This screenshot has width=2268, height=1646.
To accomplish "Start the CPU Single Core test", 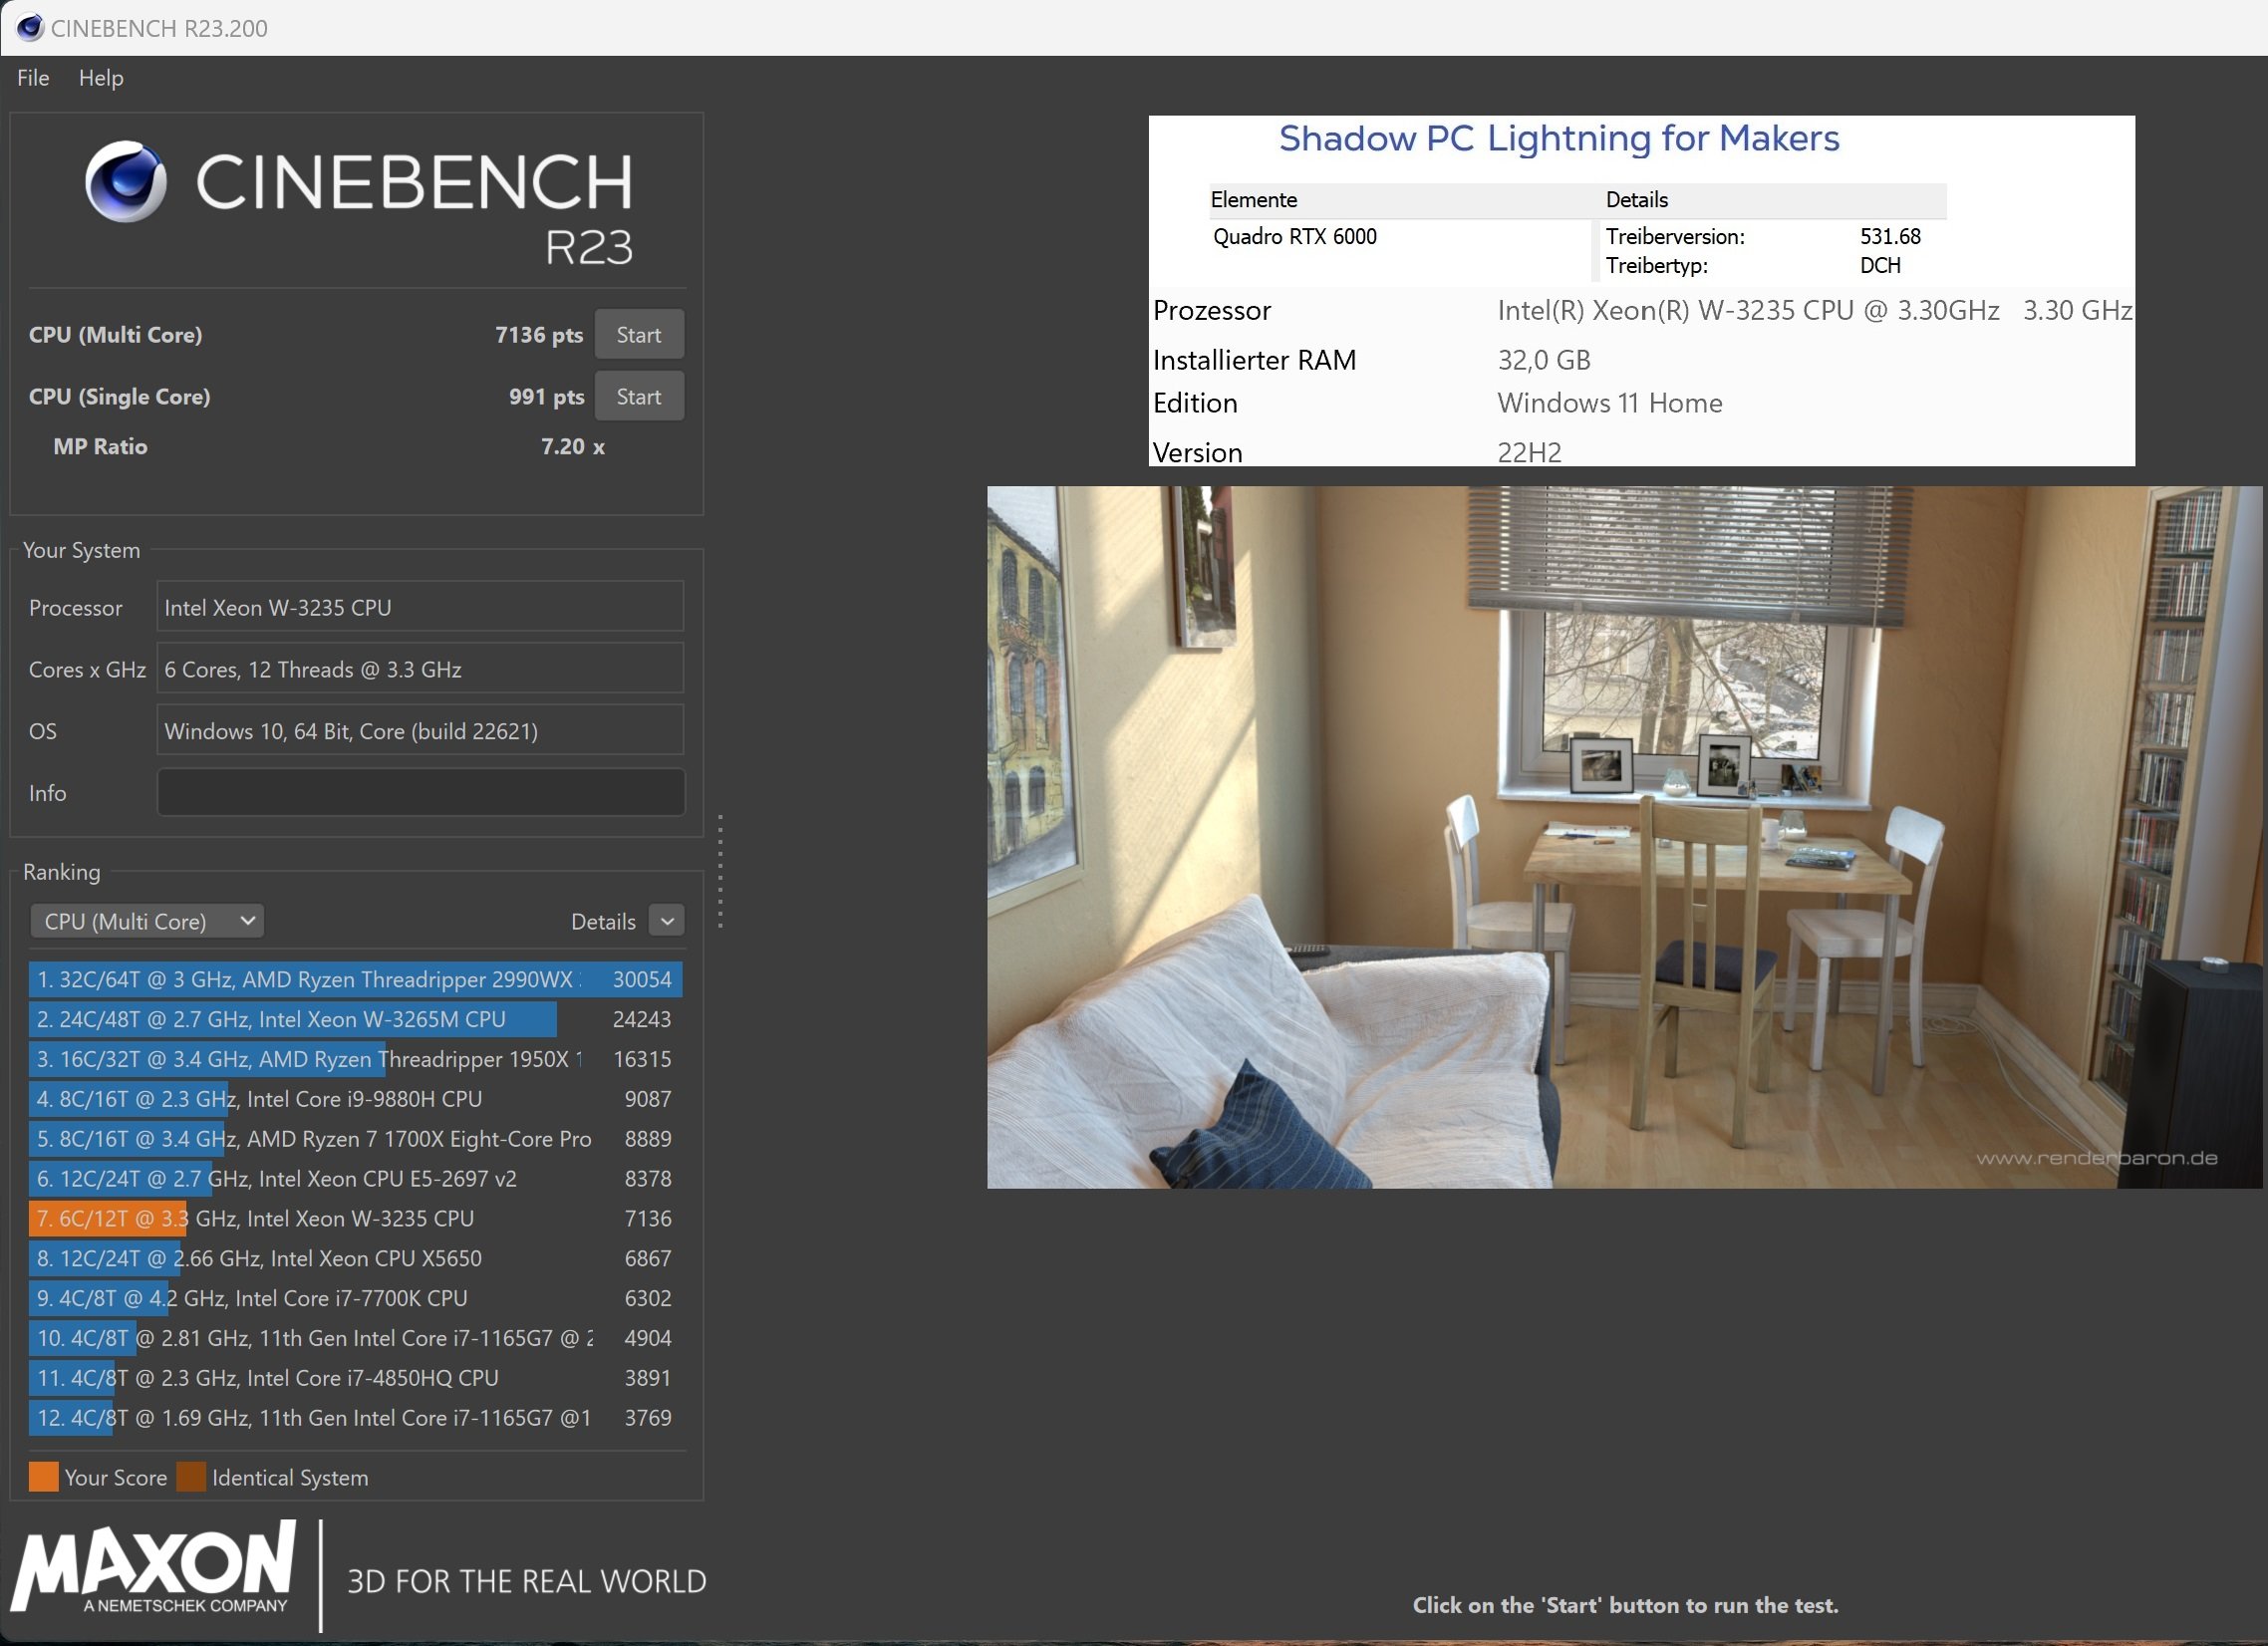I will (638, 396).
